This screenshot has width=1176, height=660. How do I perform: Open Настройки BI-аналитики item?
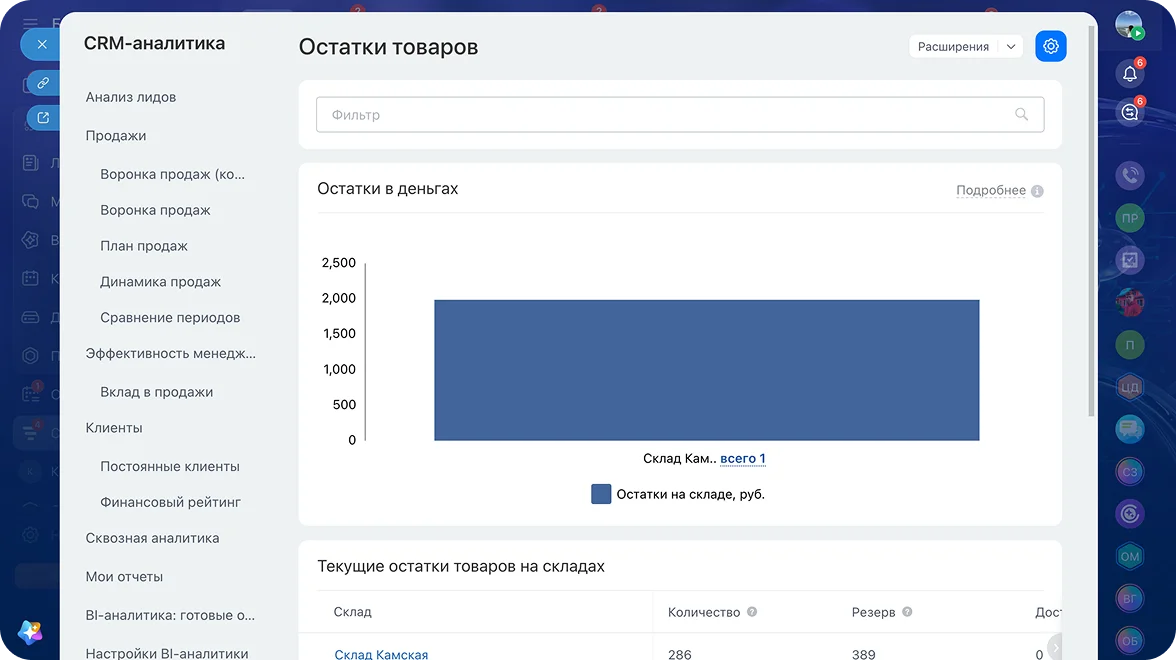pyautogui.click(x=166, y=653)
